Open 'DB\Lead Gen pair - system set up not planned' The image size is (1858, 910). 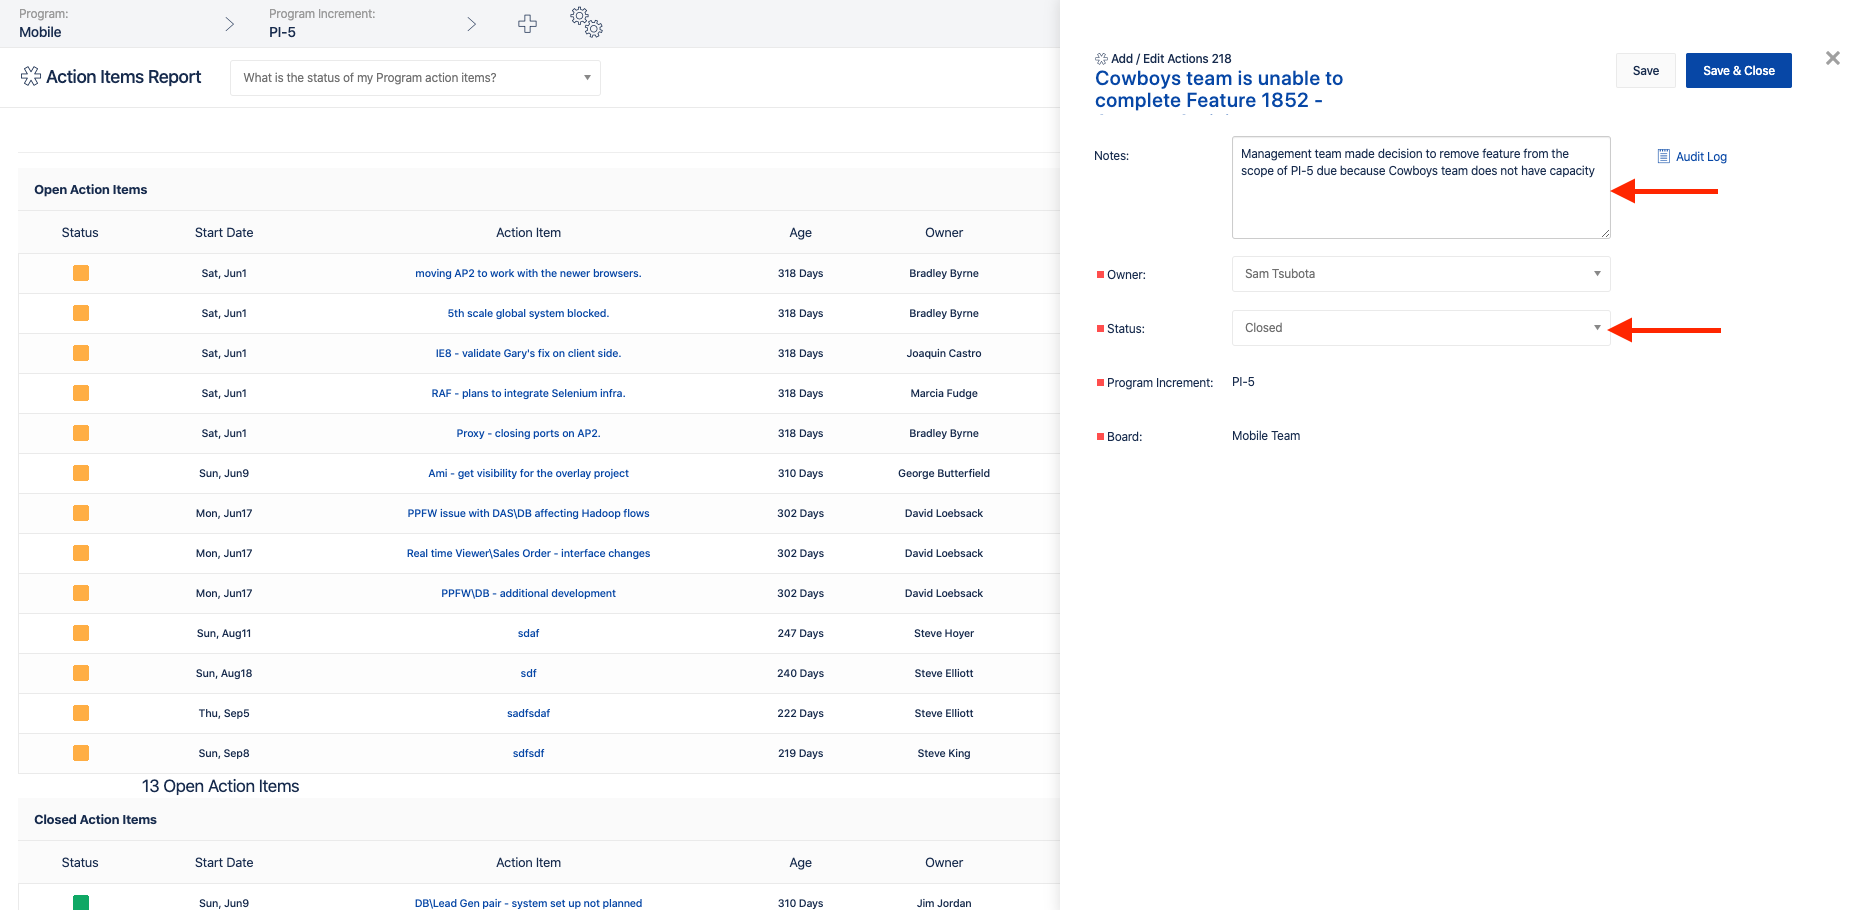(528, 903)
